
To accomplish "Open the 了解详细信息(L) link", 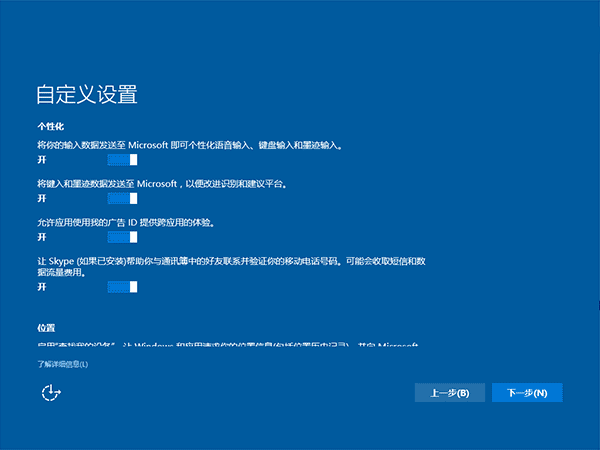I will click(x=63, y=364).
